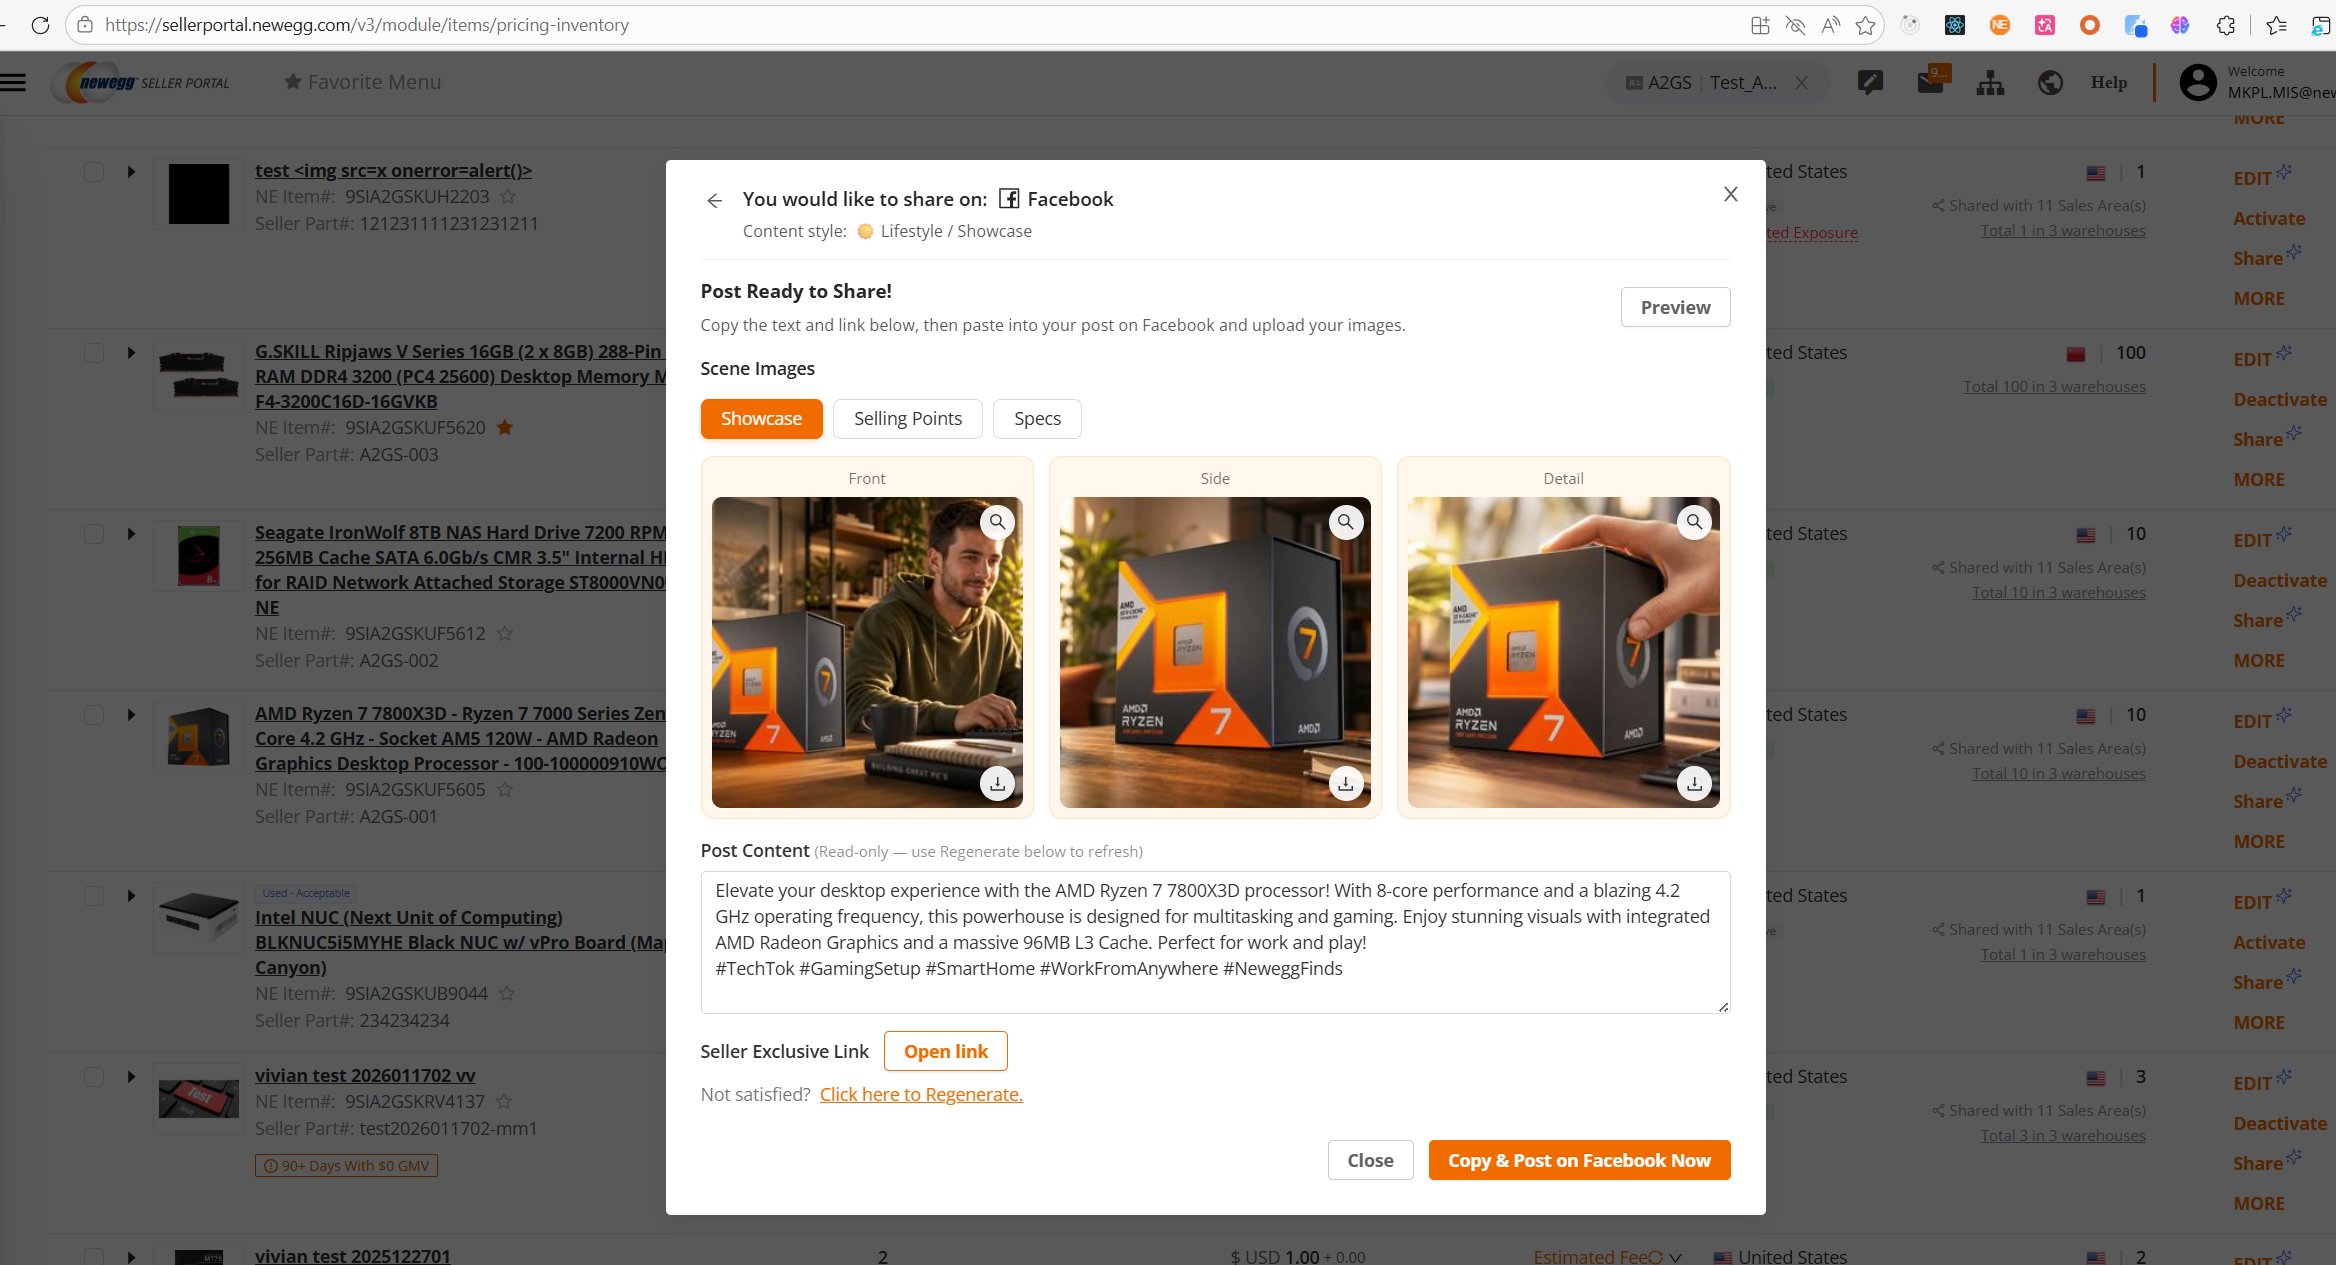
Task: Click inside the Post Content text box
Action: [x=1215, y=942]
